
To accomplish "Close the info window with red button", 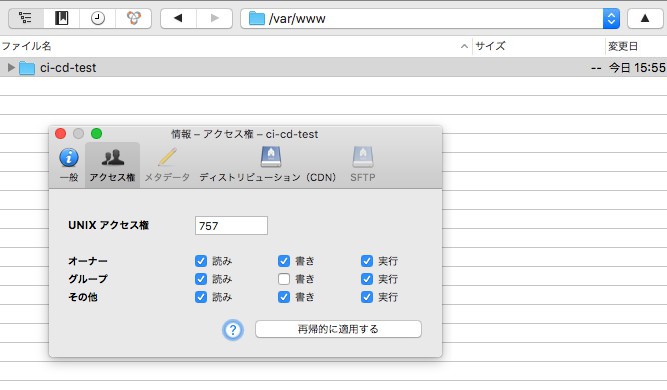I will coord(60,134).
